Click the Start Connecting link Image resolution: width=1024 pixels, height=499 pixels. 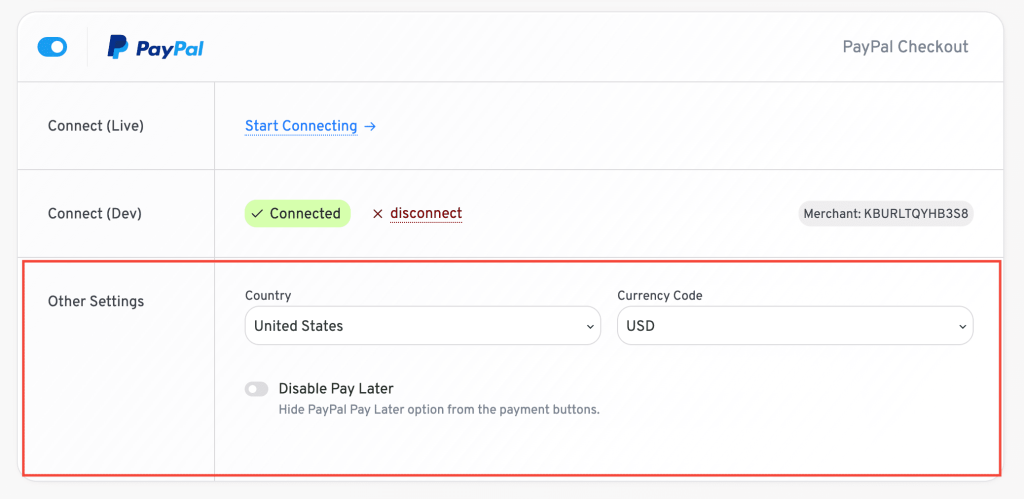[301, 126]
